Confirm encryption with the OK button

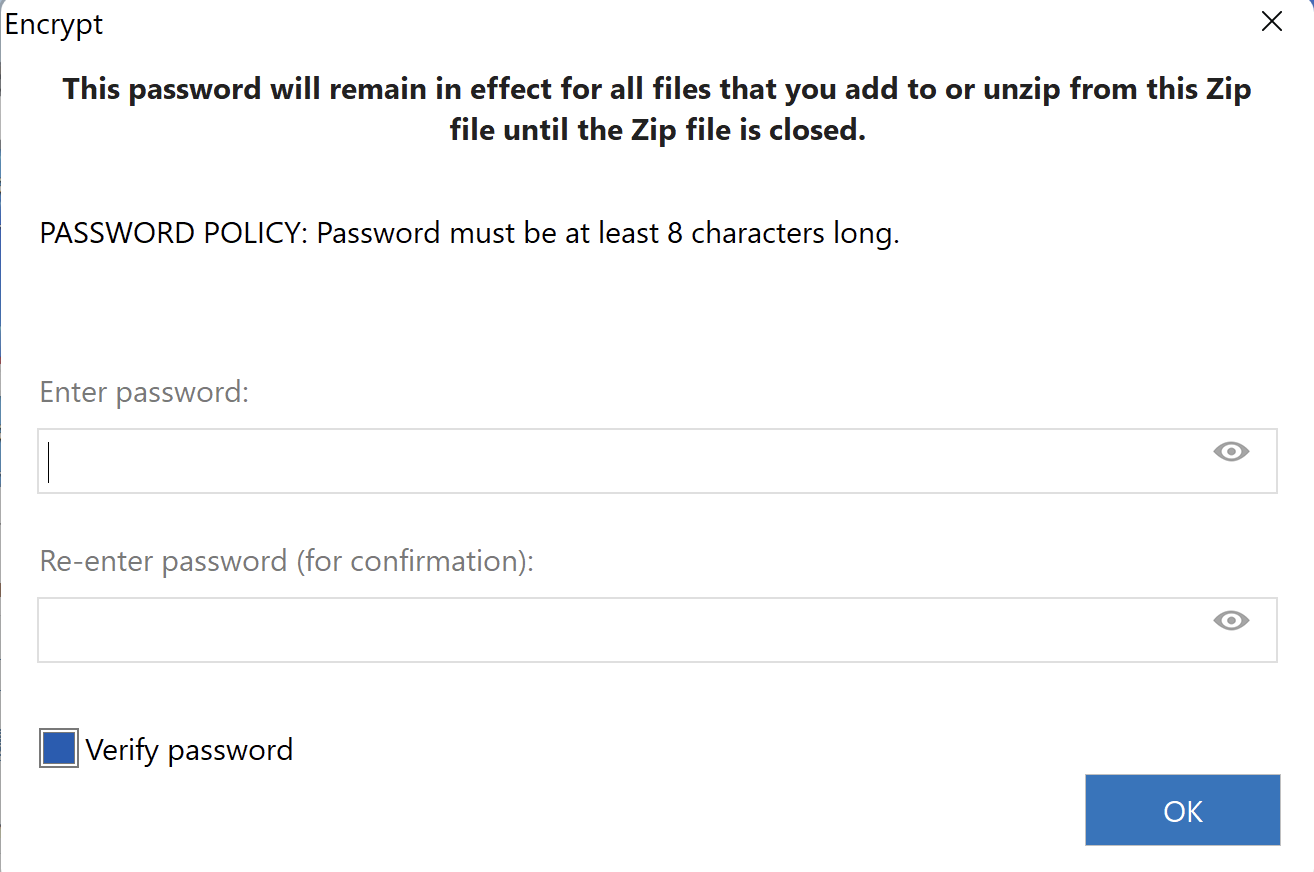(1182, 810)
